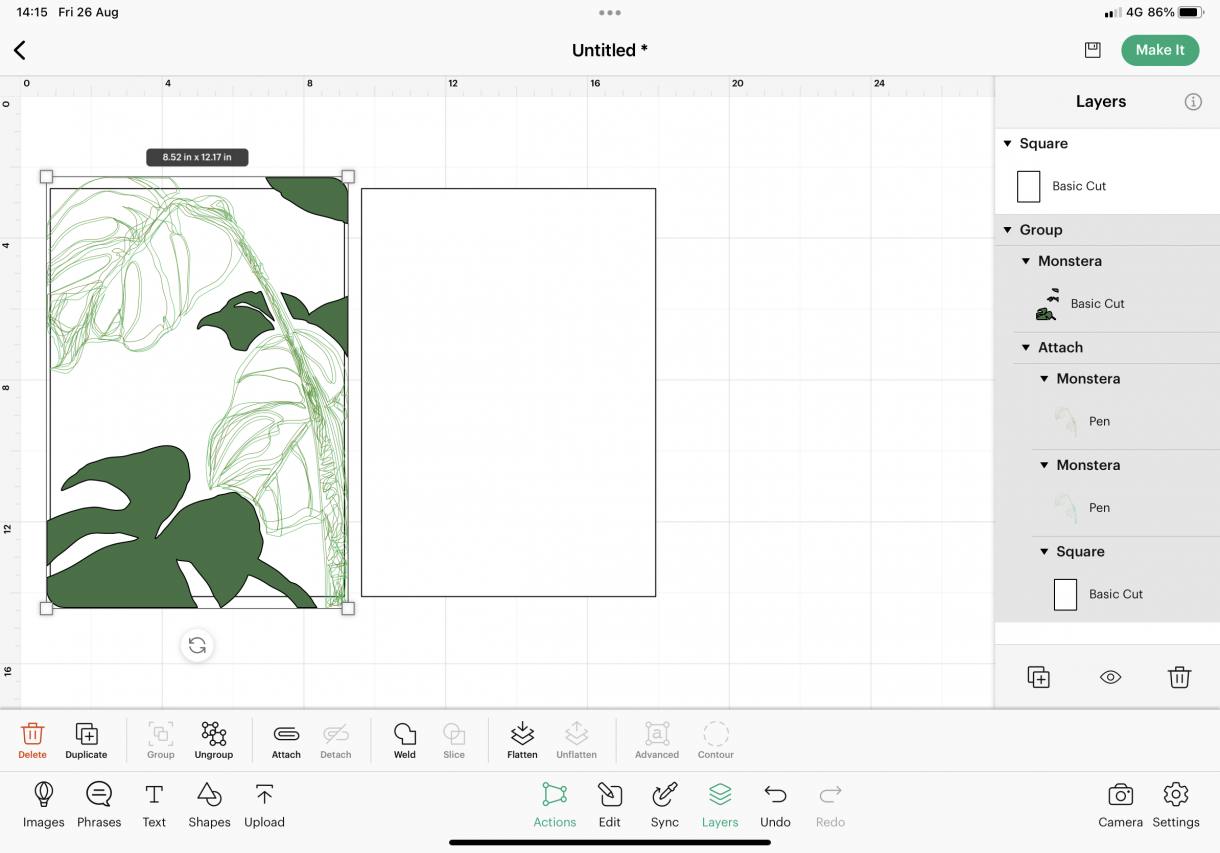The width and height of the screenshot is (1220, 853).
Task: Collapse the first Monstera Pen layer
Action: tap(1045, 379)
